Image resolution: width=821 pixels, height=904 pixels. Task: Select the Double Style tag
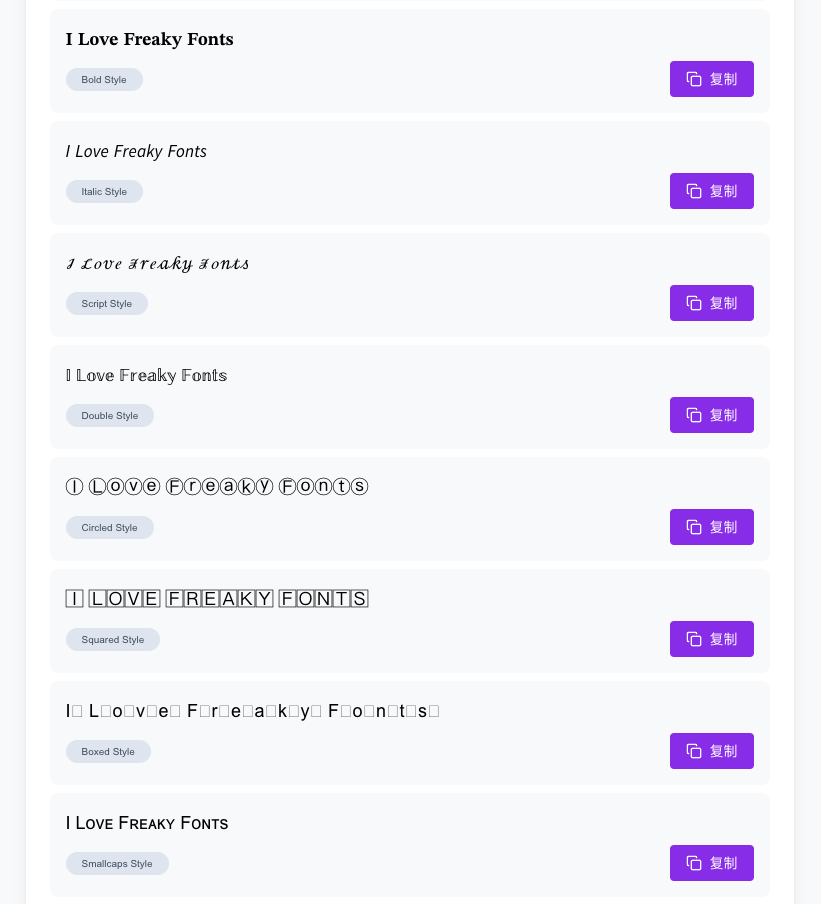click(110, 416)
